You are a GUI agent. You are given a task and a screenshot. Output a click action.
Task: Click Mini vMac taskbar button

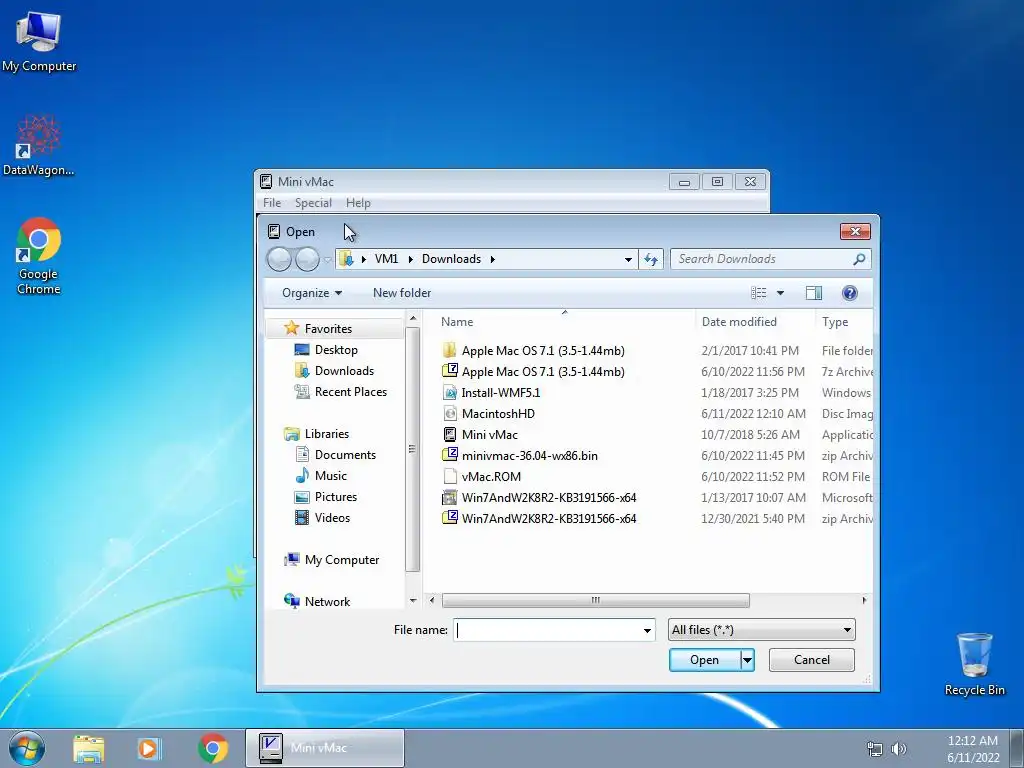[x=325, y=748]
